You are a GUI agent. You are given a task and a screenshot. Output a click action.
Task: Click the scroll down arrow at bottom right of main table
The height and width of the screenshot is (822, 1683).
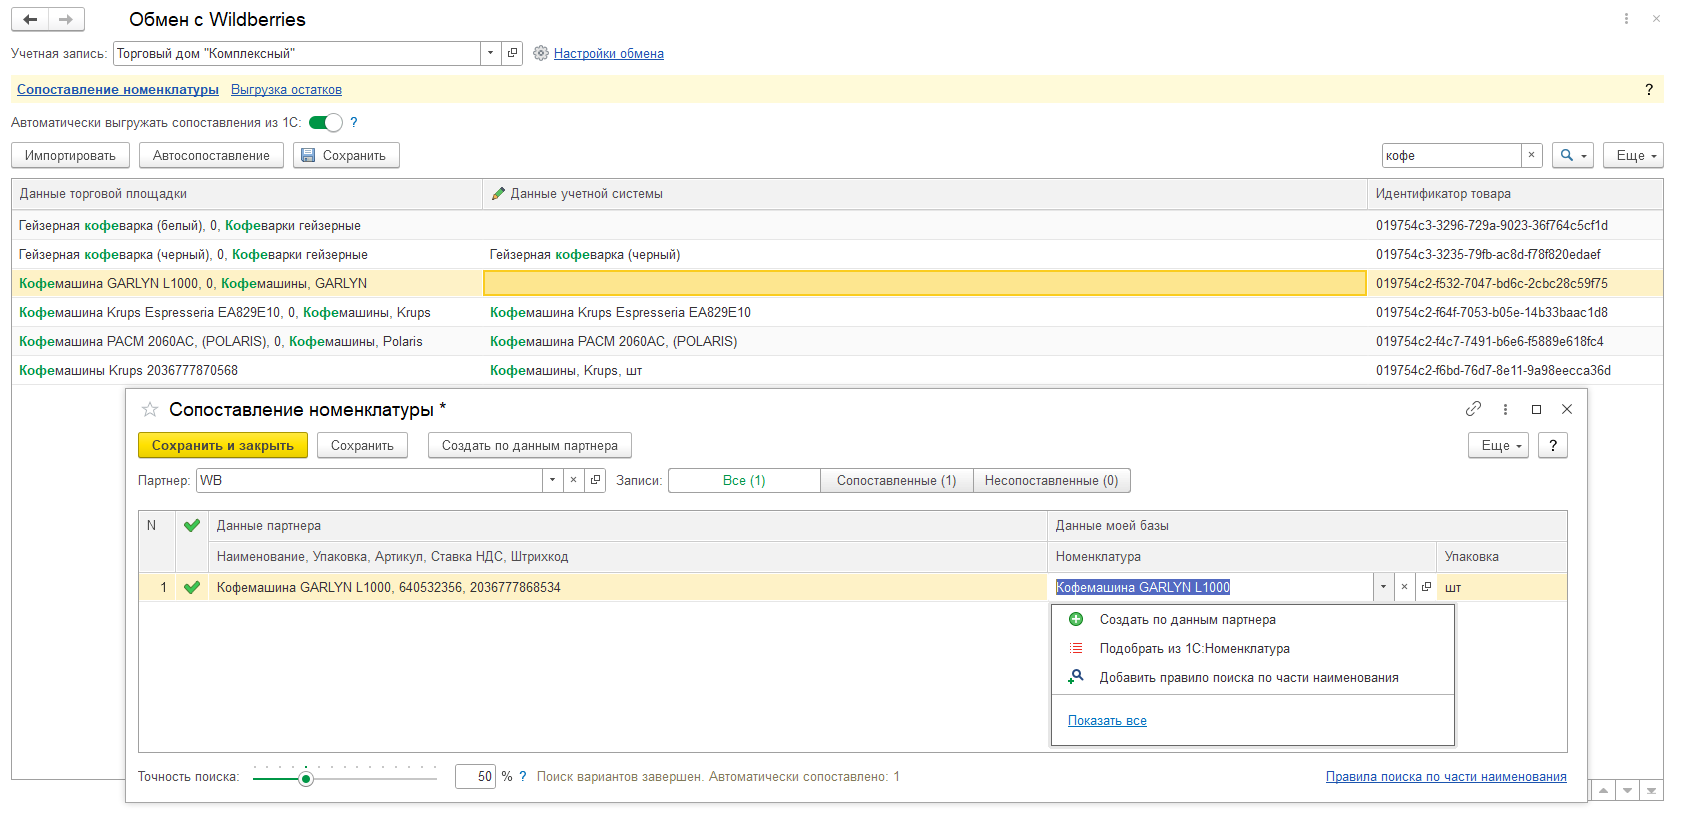(x=1628, y=790)
